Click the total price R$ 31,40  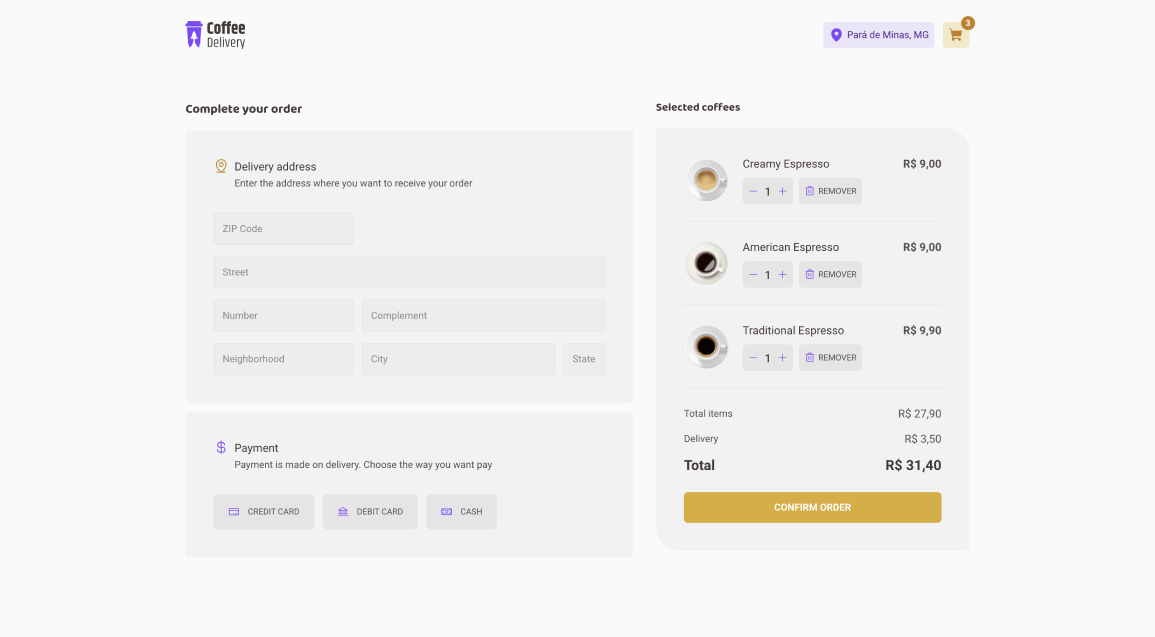click(x=913, y=465)
